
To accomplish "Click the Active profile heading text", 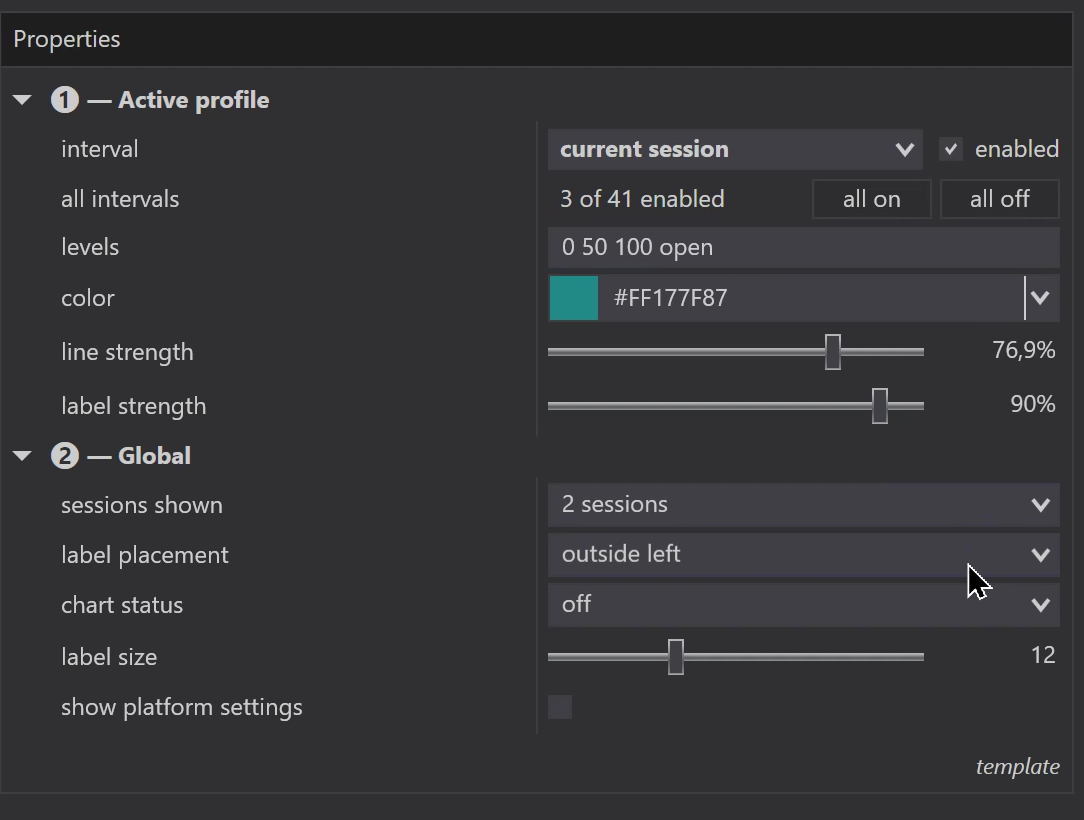I will point(194,100).
